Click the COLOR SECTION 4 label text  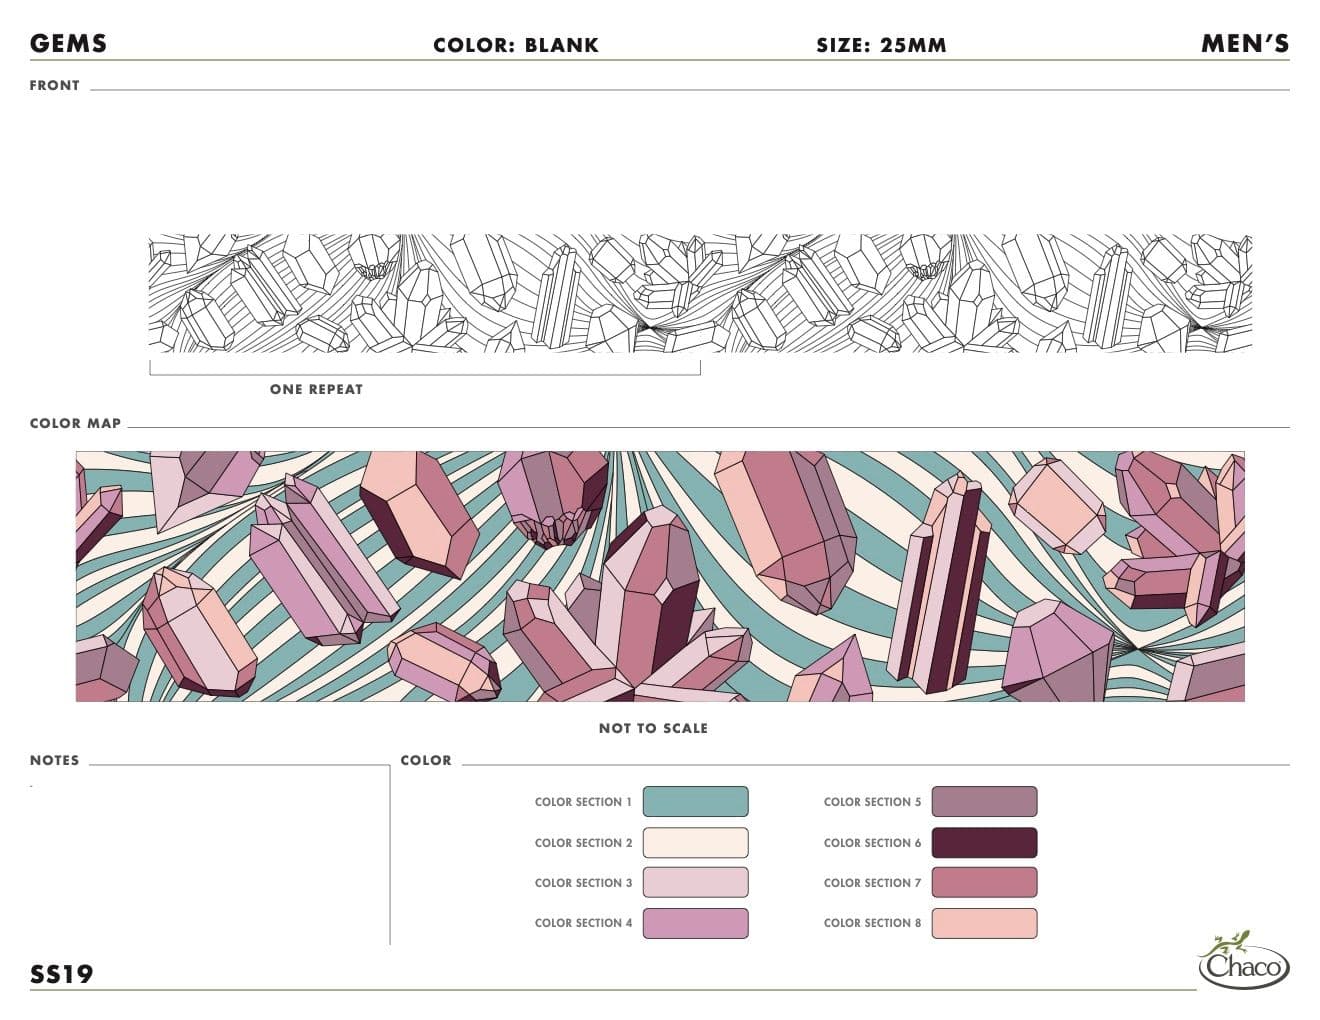pyautogui.click(x=583, y=923)
